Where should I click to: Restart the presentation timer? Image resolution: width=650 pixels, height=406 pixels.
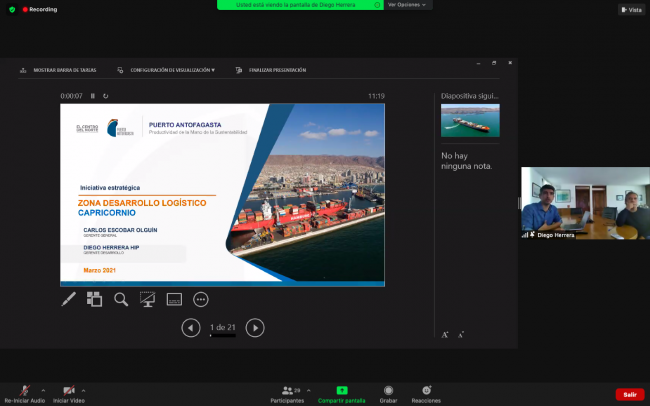[x=105, y=96]
